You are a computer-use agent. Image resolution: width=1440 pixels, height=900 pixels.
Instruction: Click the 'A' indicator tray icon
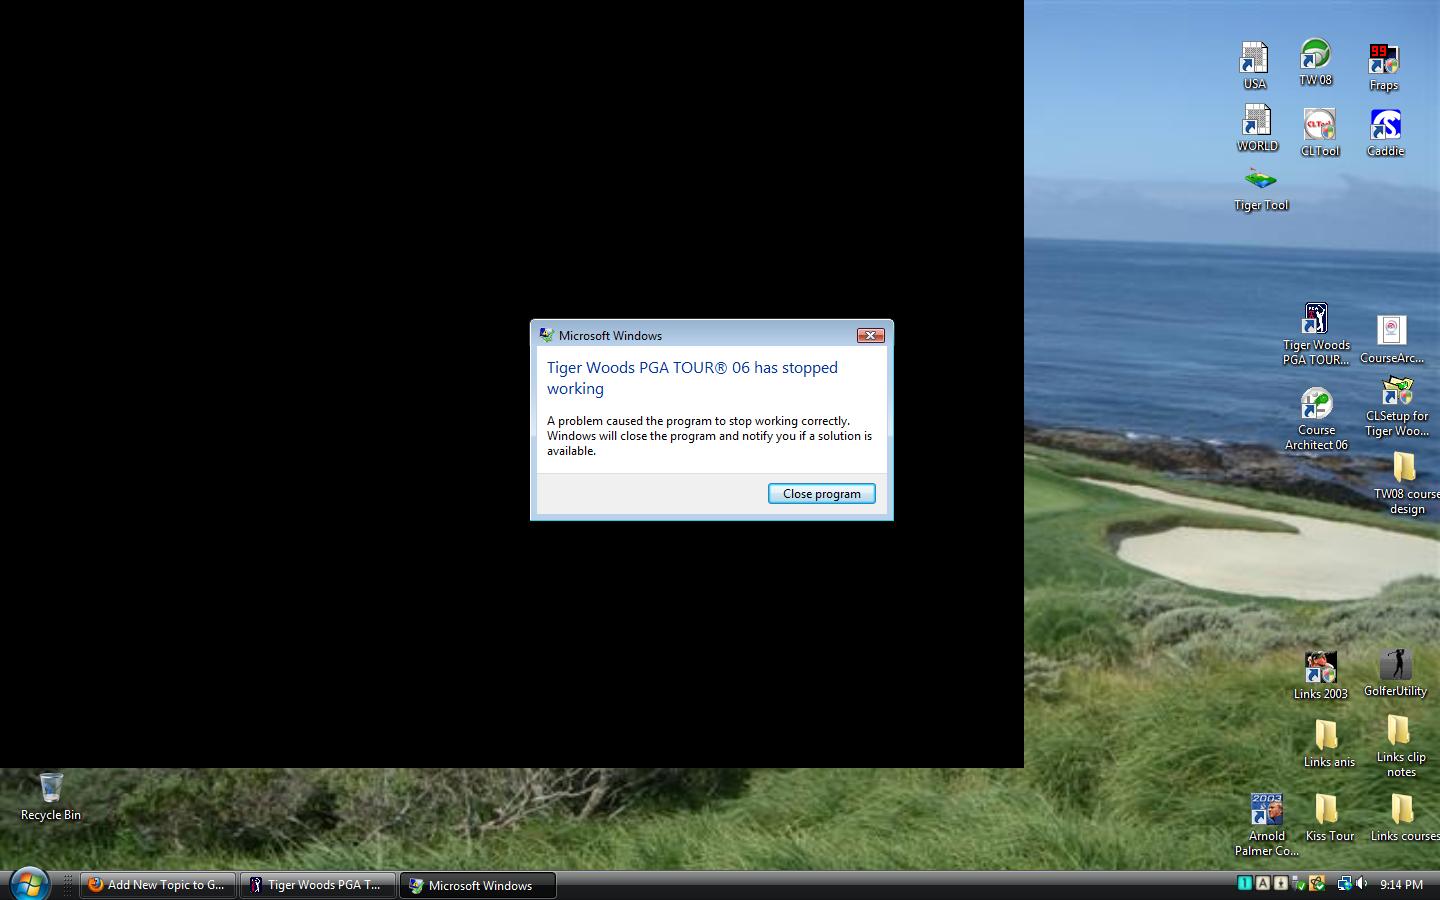coord(1262,883)
